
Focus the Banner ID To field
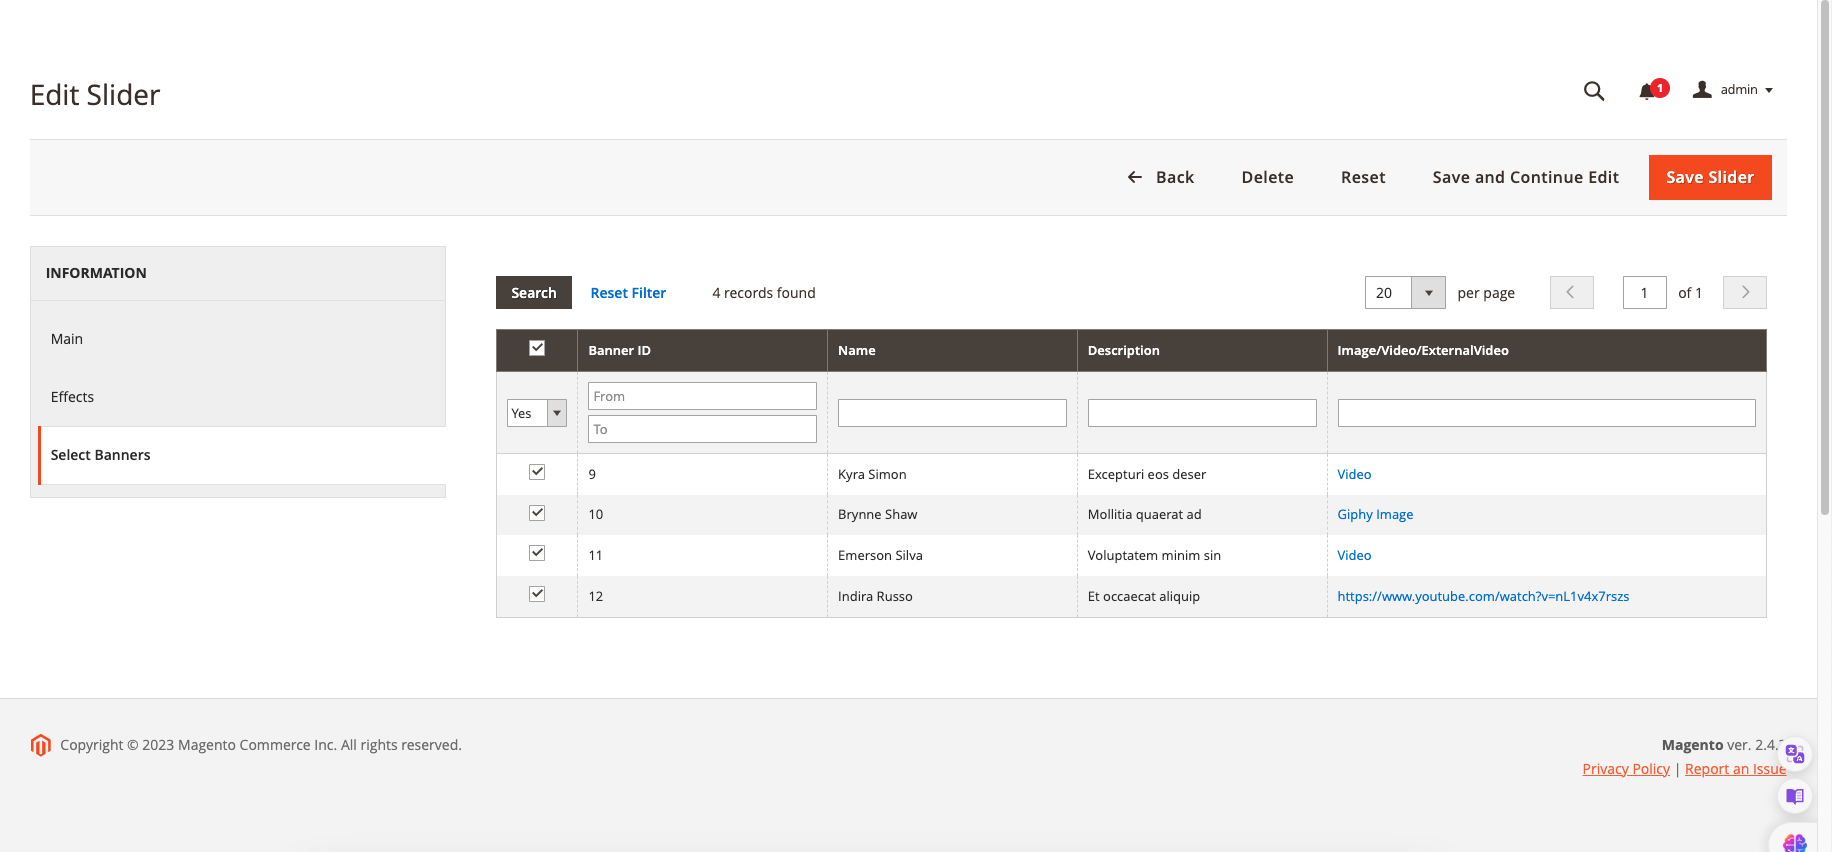click(x=702, y=429)
